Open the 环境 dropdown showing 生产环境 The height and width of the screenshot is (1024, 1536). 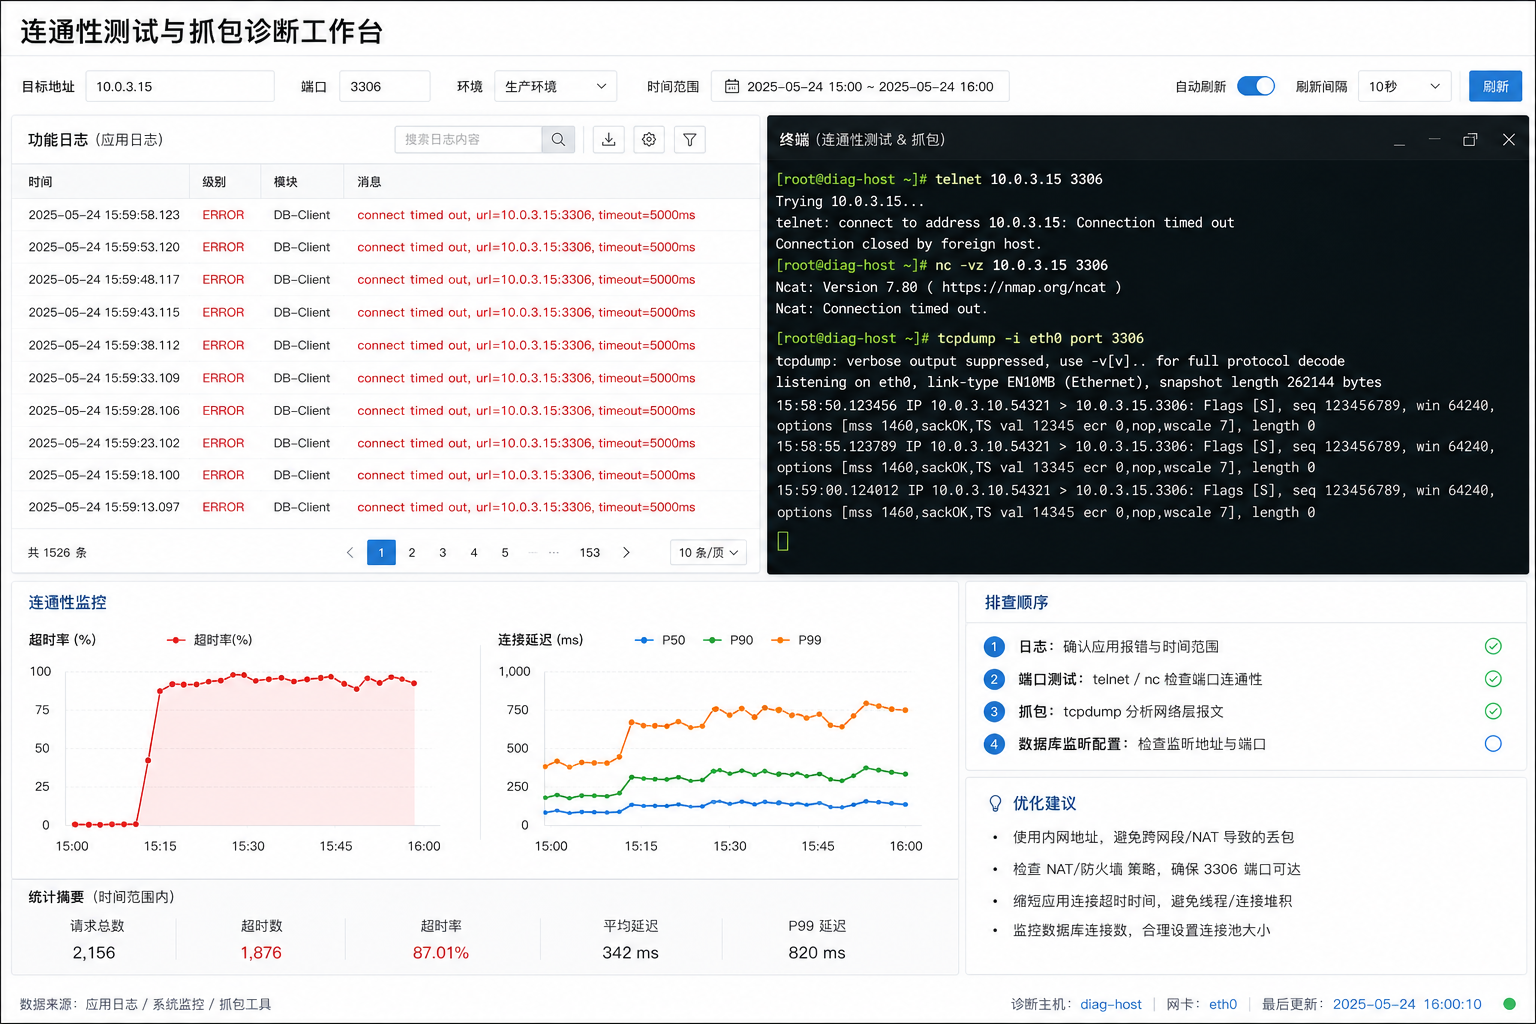[x=555, y=86]
